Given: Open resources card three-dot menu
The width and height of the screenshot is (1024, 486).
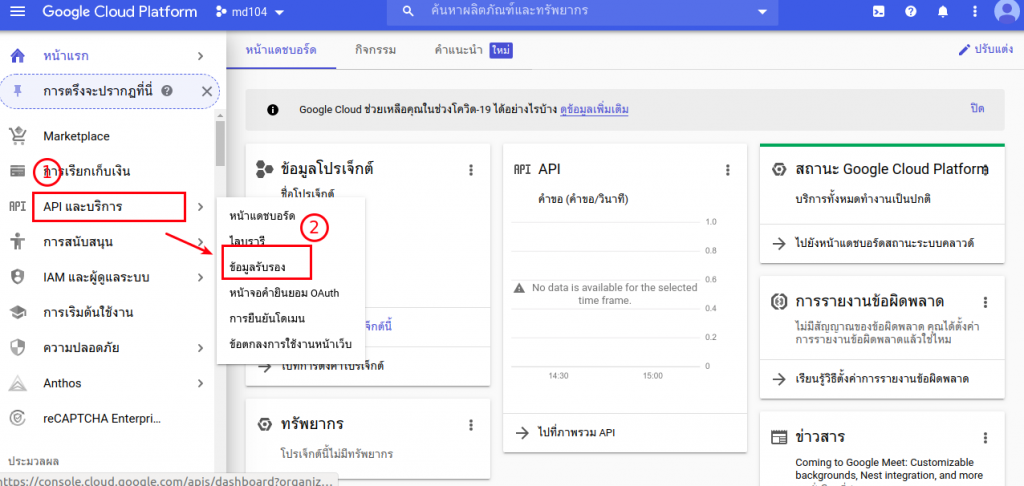Looking at the screenshot, I should tap(470, 425).
